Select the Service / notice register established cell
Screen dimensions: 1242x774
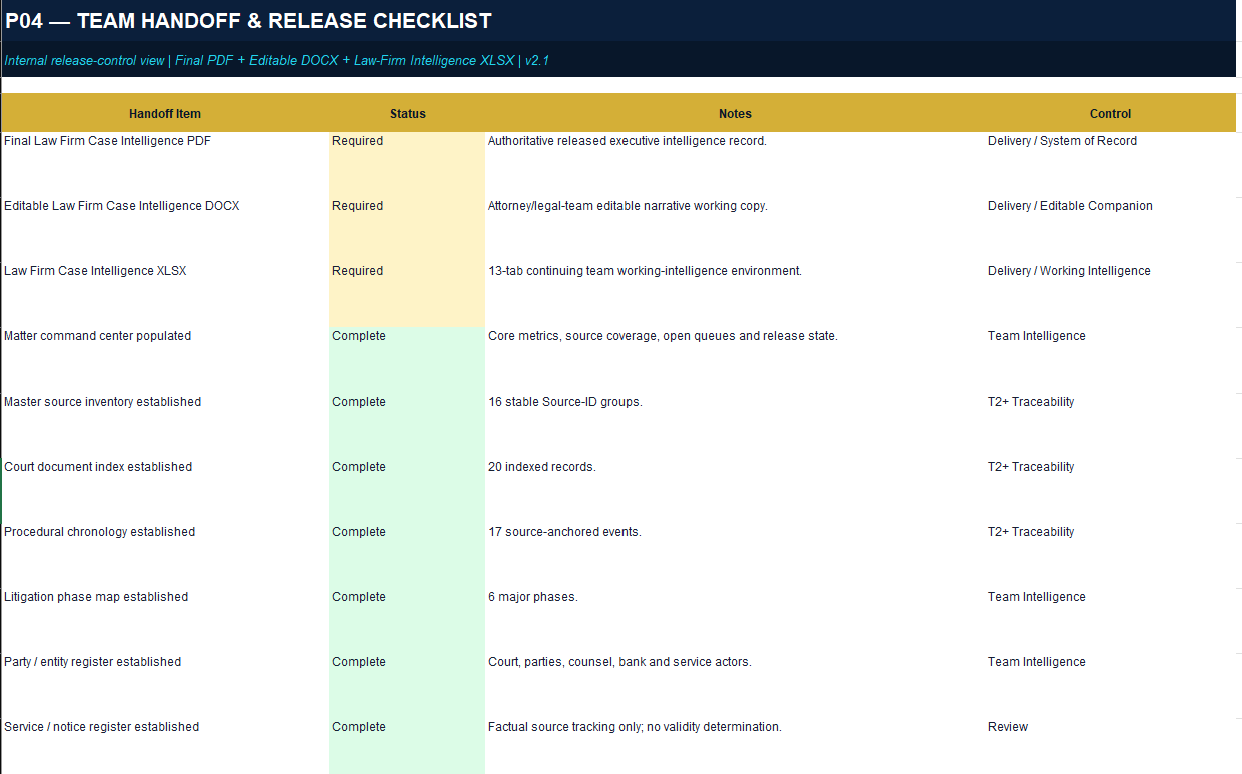[165, 746]
